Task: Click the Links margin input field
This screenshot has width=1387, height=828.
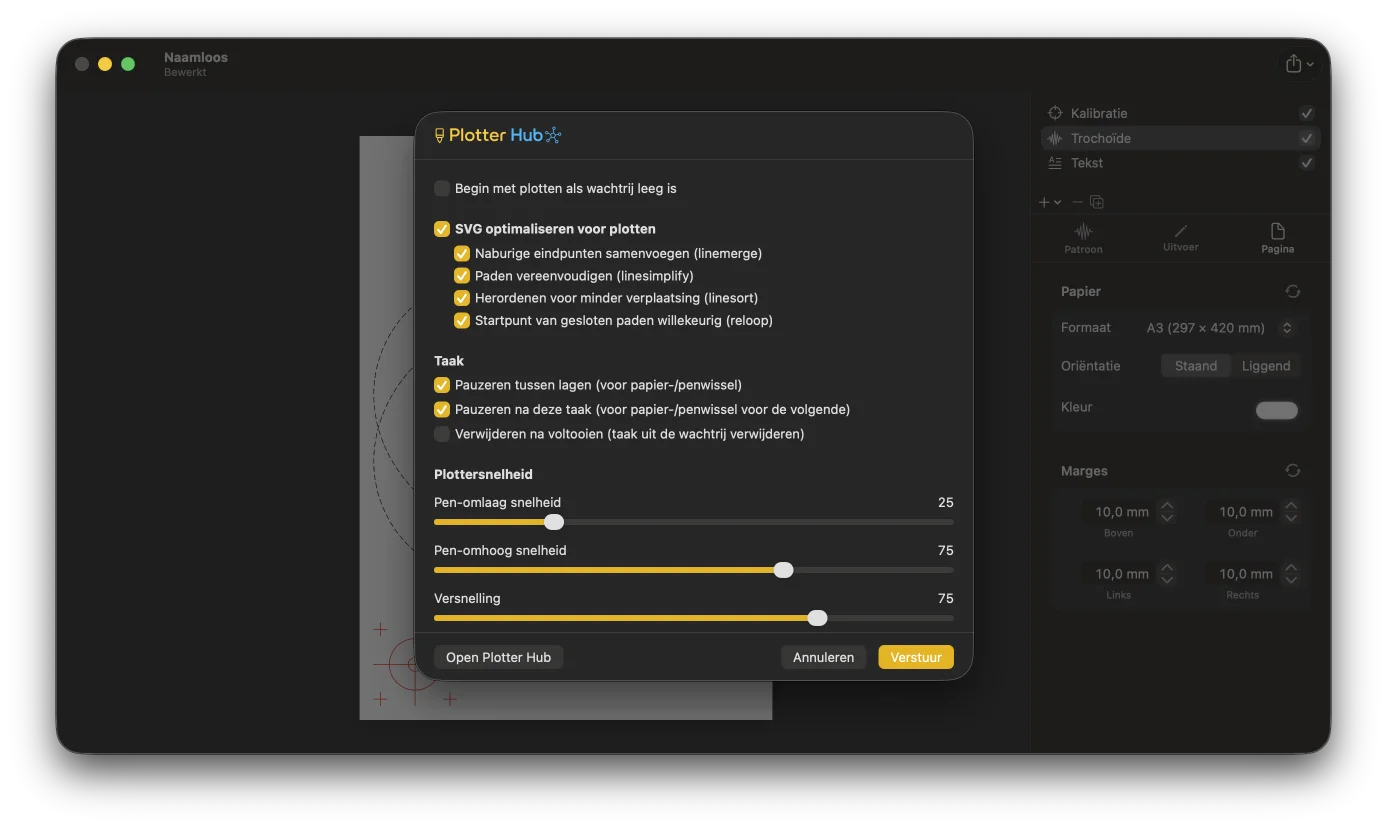Action: 1119,574
